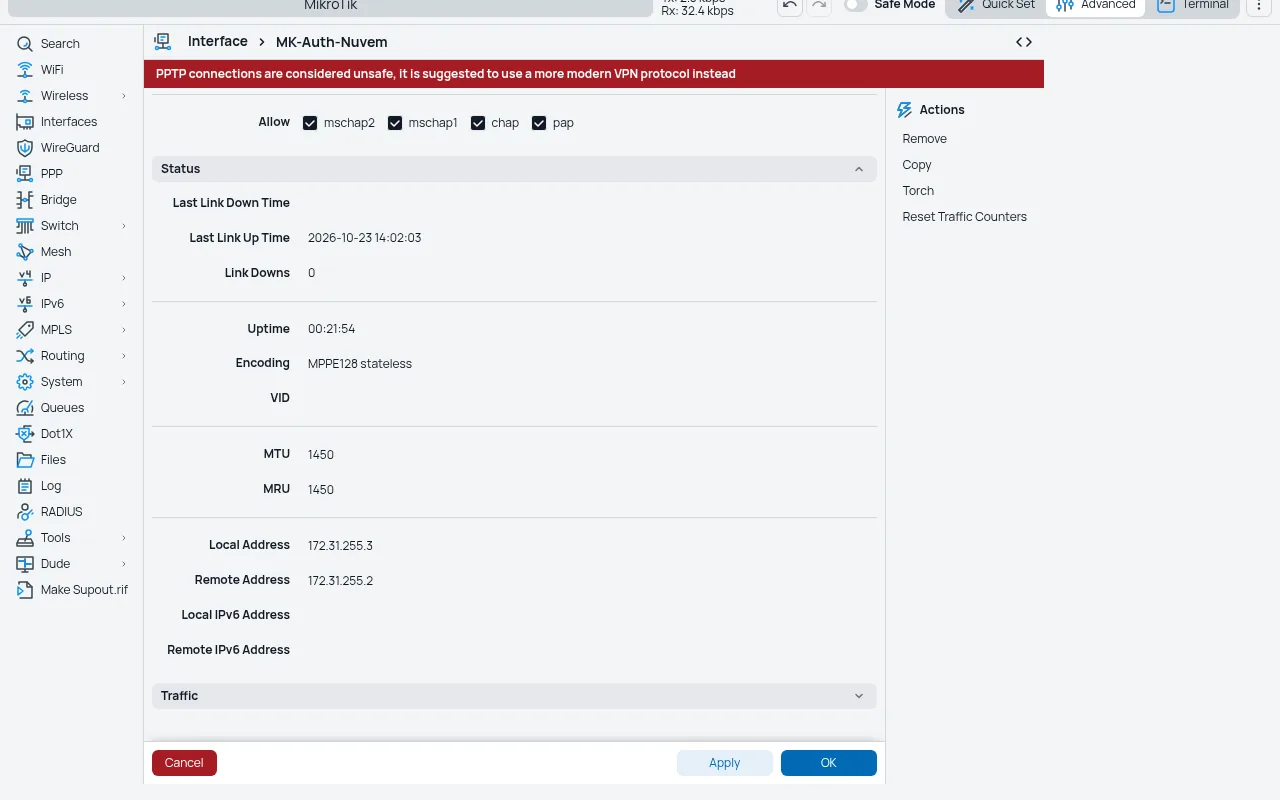Click Reset Traffic Counters action
This screenshot has width=1280, height=800.
point(964,217)
